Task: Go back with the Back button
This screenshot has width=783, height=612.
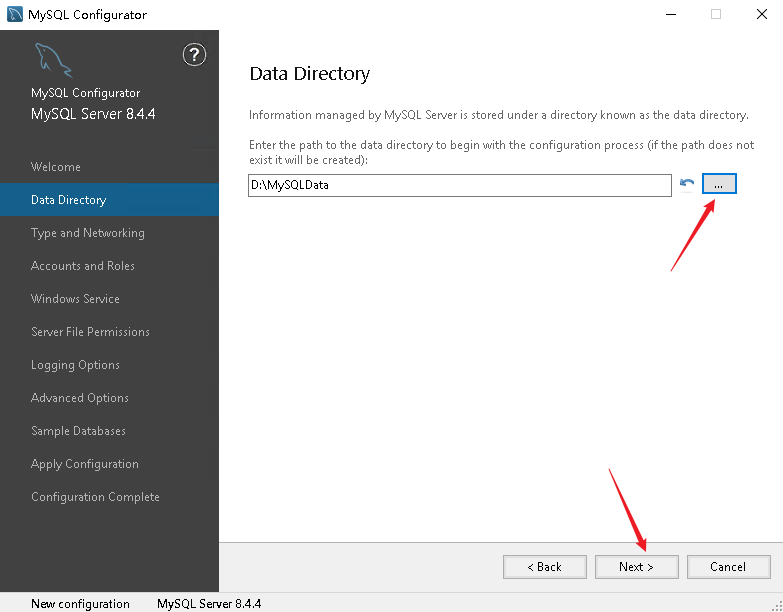Action: click(x=545, y=567)
